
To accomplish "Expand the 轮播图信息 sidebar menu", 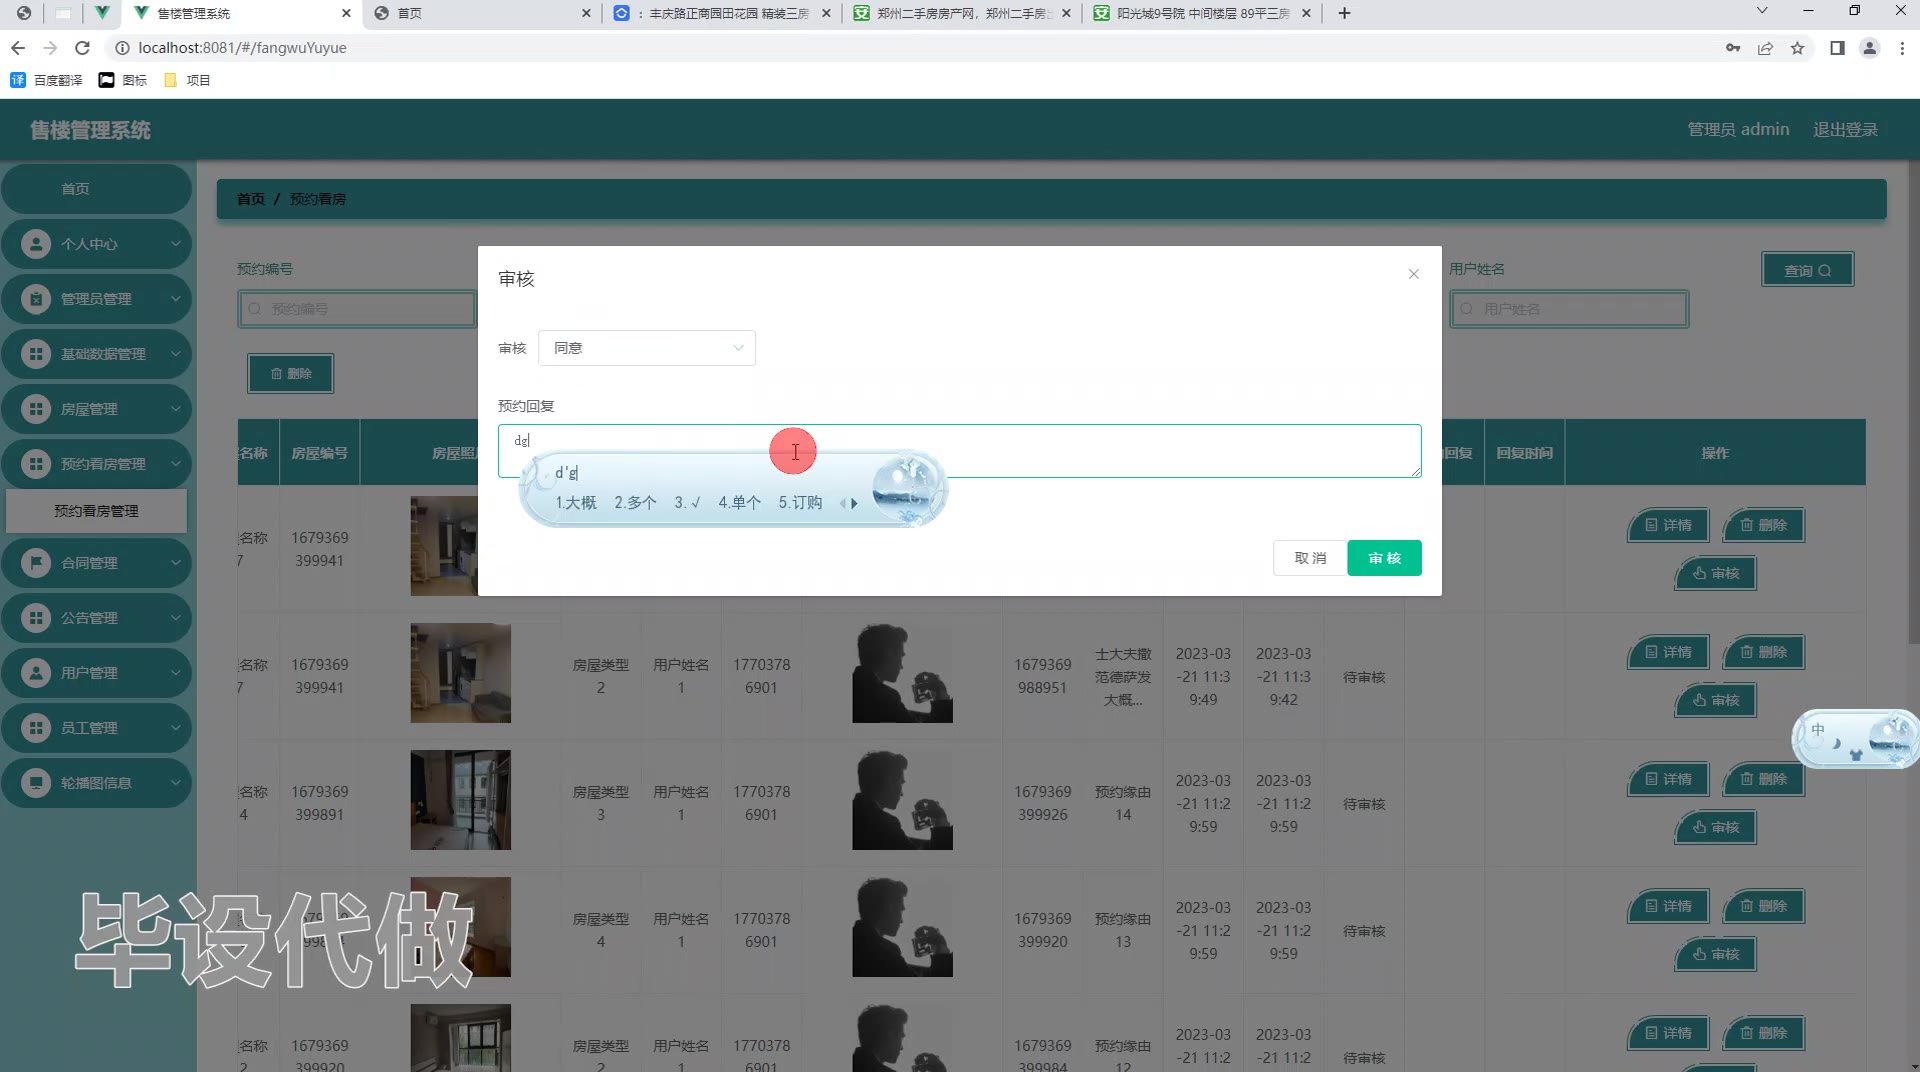I will click(x=96, y=783).
